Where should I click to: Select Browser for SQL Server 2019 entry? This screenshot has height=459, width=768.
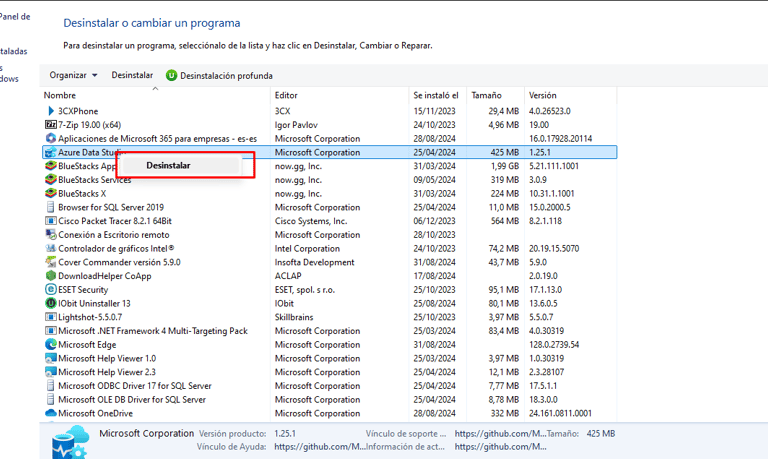[111, 207]
